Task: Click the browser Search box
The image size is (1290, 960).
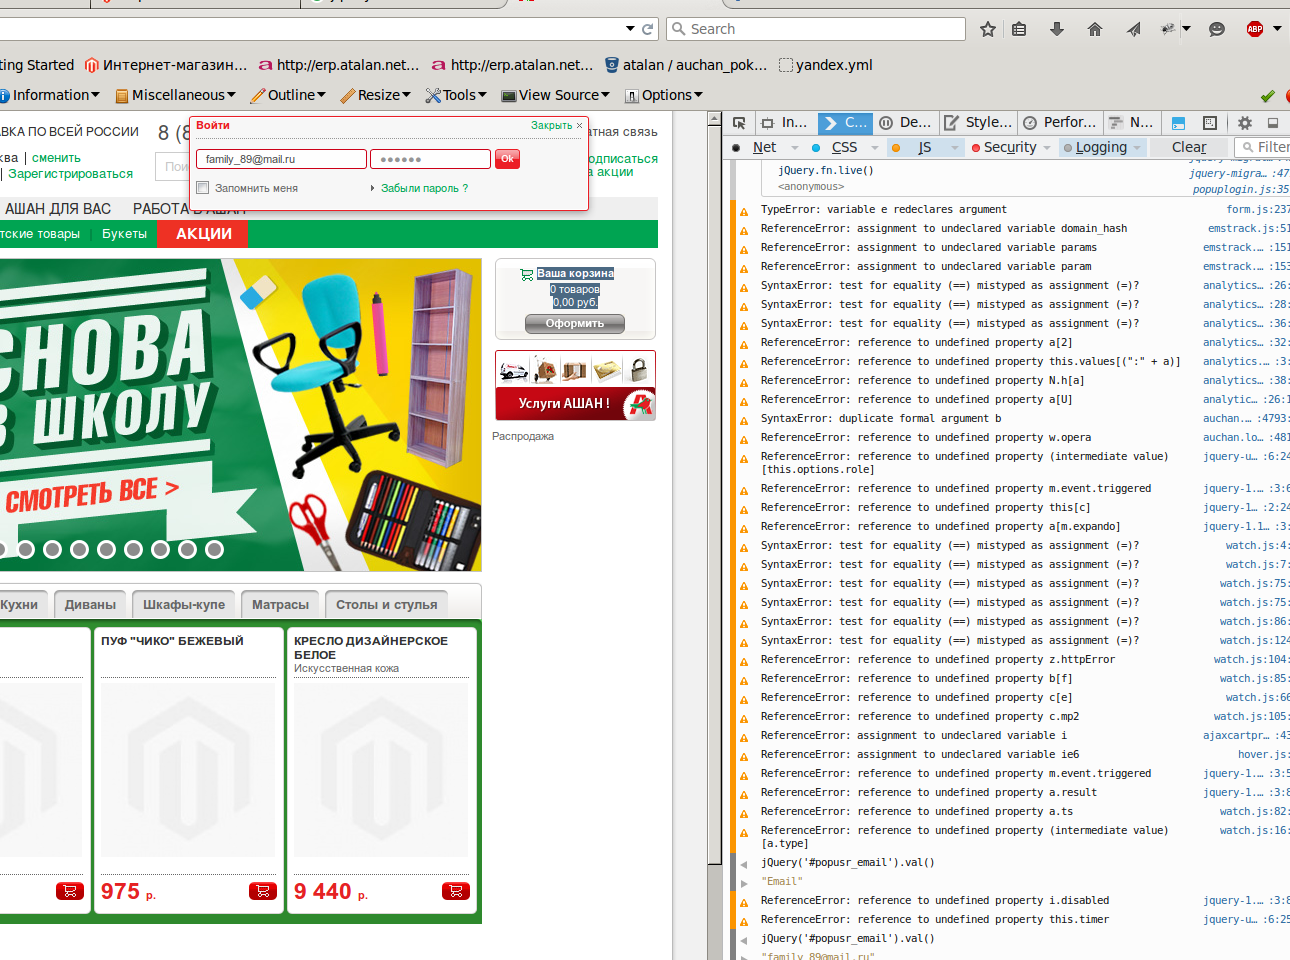Action: click(816, 29)
